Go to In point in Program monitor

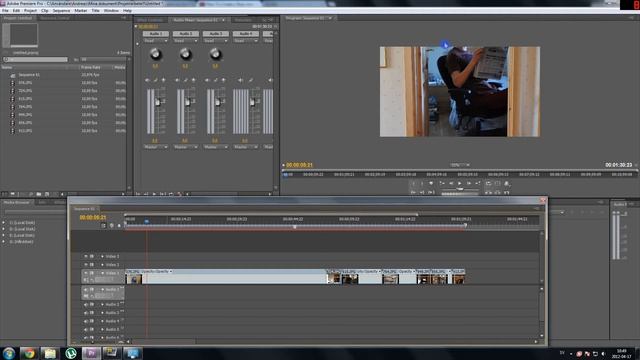click(413, 192)
